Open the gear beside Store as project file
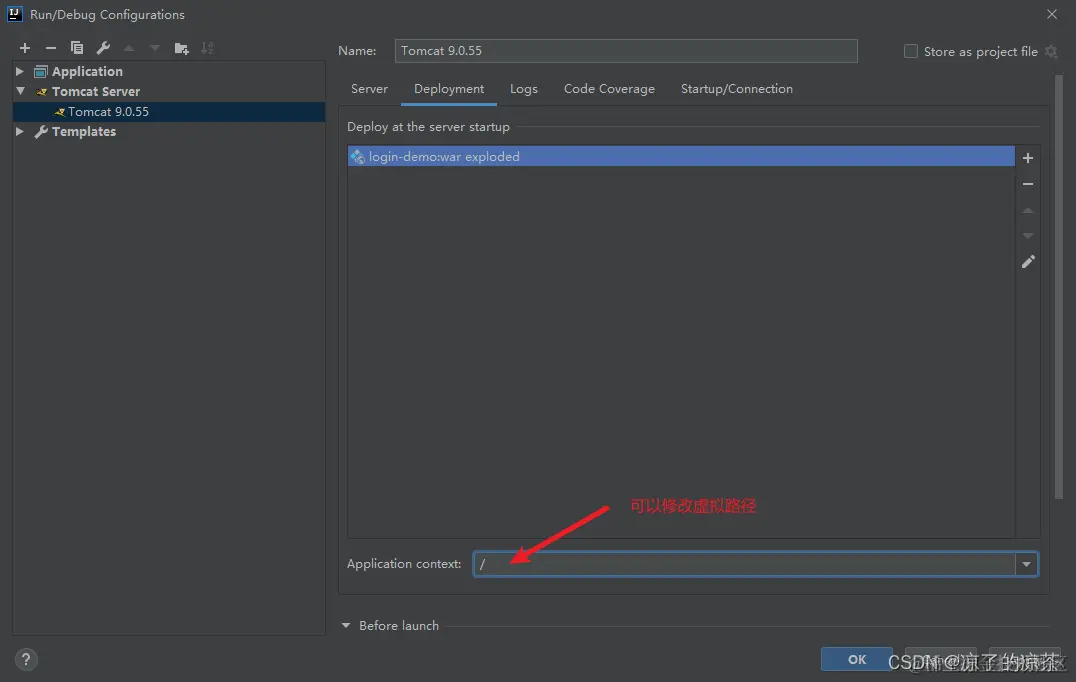Screen dimensions: 1076x682 (1051, 51)
